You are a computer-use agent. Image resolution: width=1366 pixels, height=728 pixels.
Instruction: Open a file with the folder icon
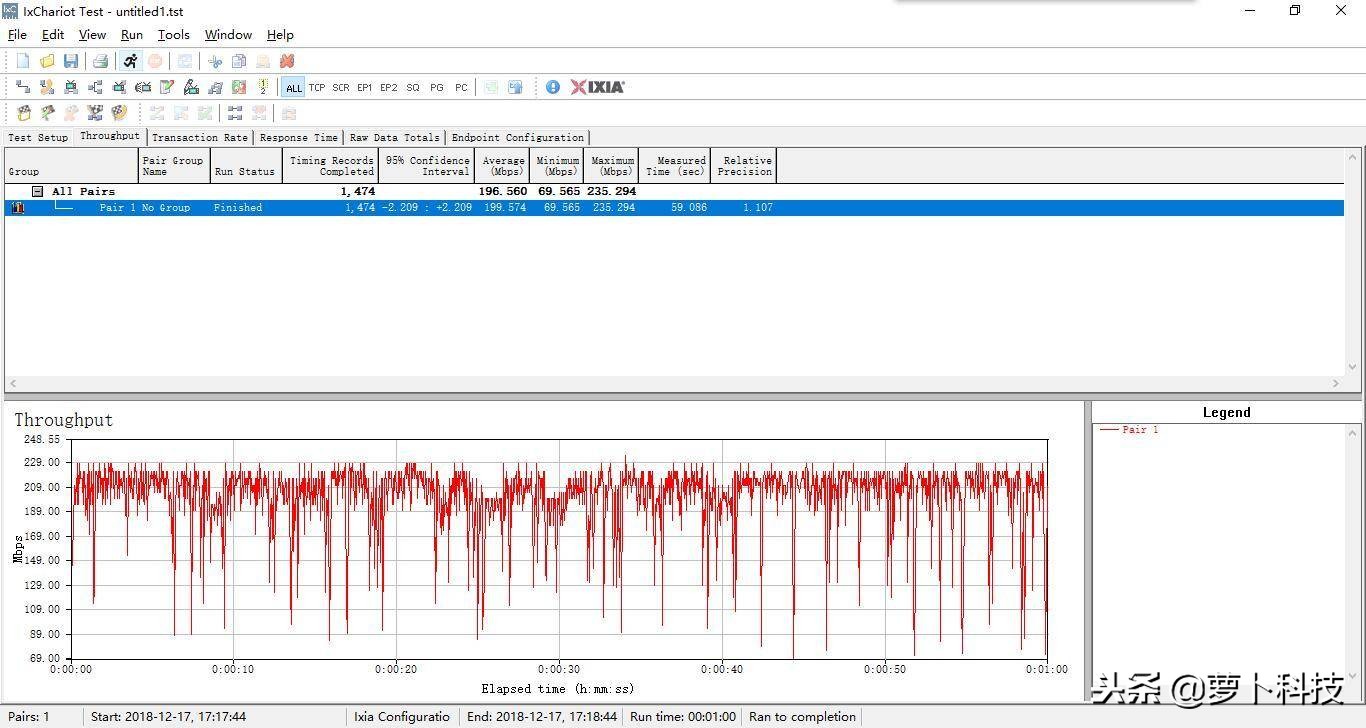click(x=47, y=61)
